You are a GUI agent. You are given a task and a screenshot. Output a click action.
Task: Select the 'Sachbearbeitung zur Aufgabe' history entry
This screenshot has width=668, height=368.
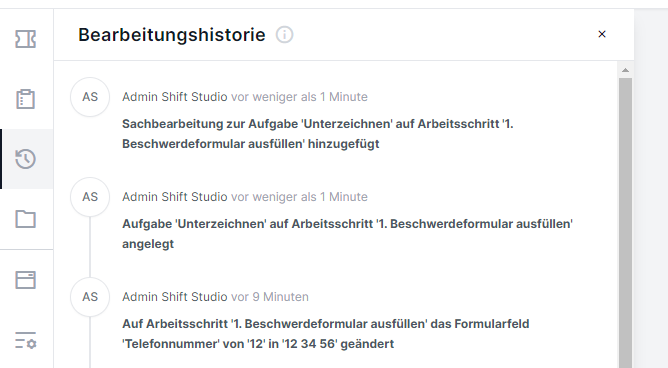click(x=318, y=134)
